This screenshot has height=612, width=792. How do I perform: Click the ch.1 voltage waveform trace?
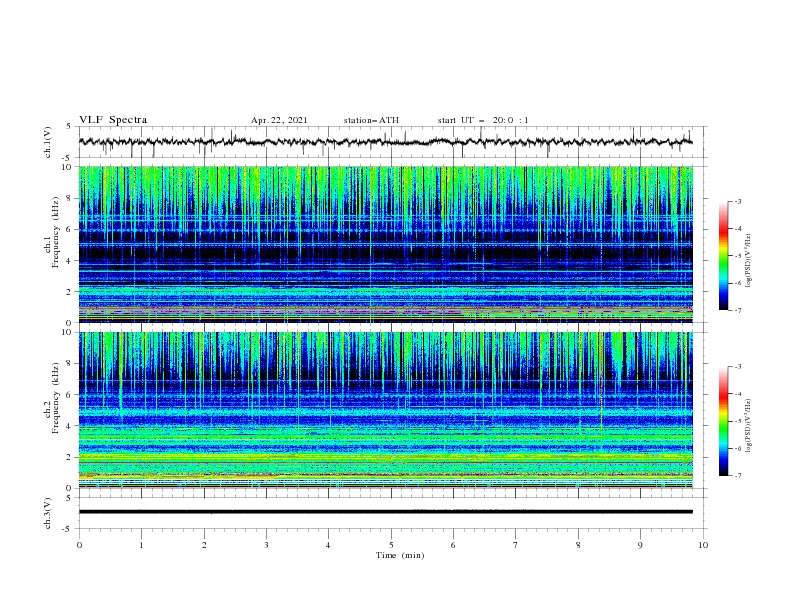tap(385, 142)
